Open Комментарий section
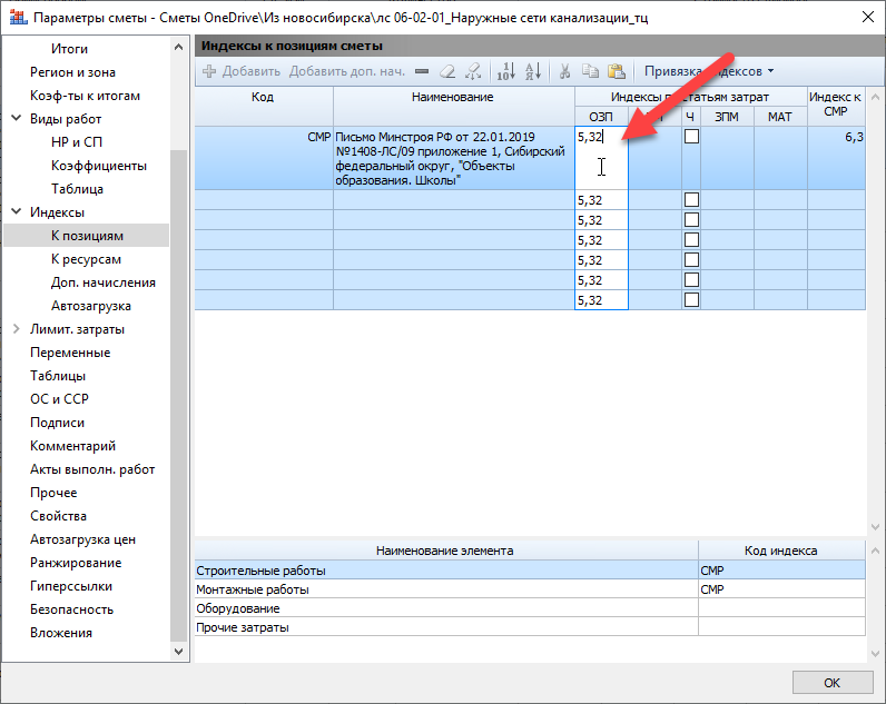This screenshot has width=886, height=704. pos(72,446)
